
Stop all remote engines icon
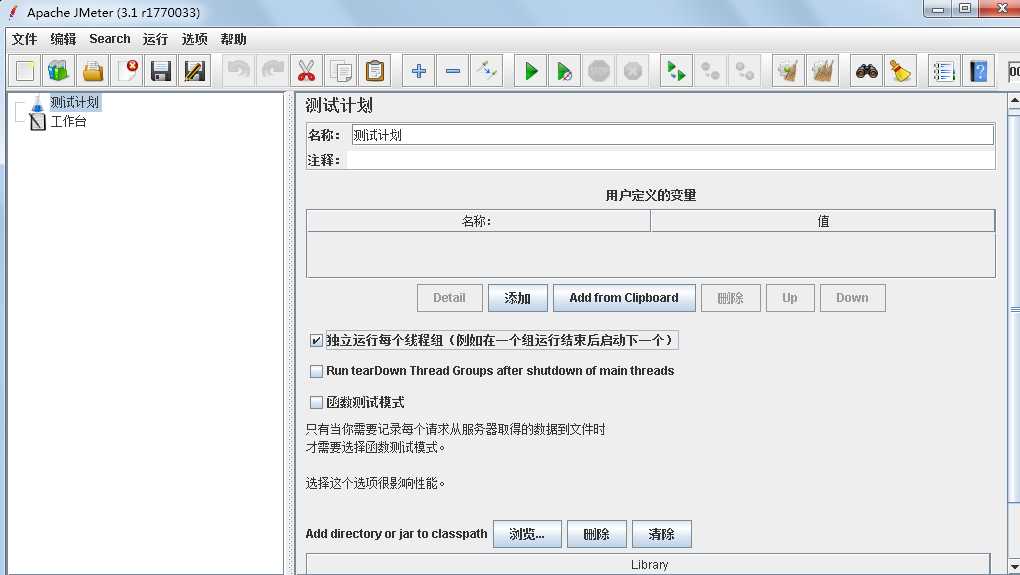point(710,70)
